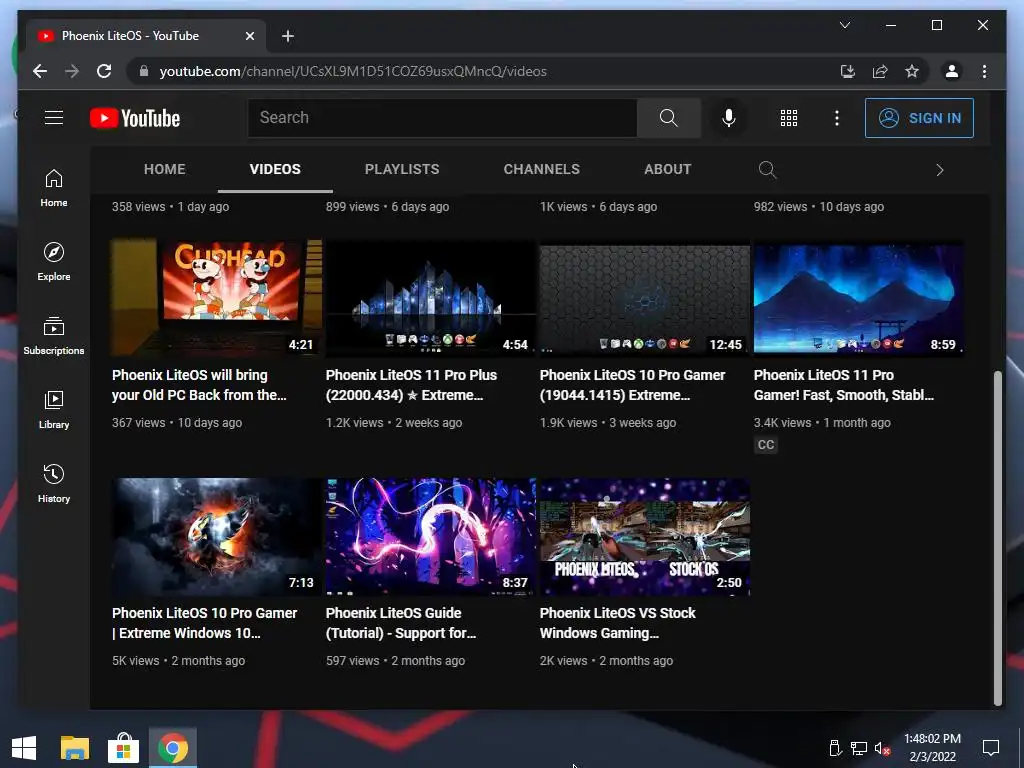Open Microsoft Store from taskbar

(123, 748)
